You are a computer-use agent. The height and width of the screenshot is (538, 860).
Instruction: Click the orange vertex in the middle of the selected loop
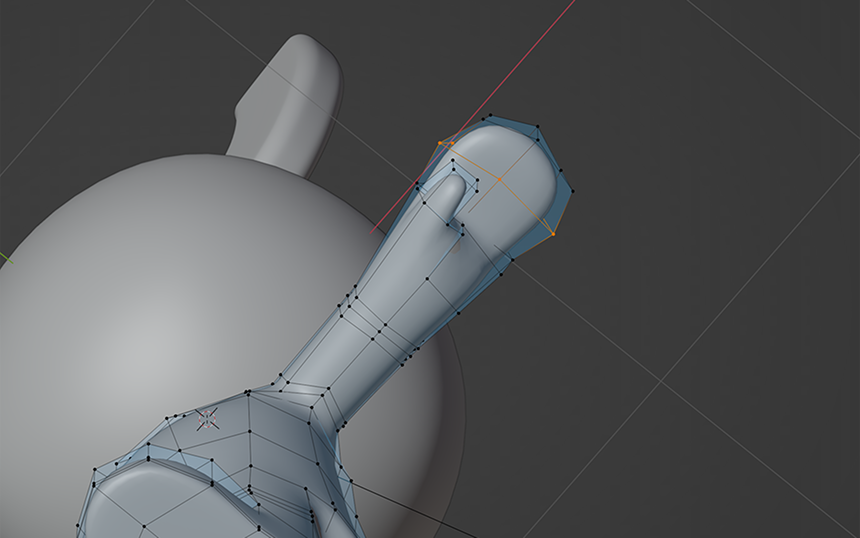[500, 181]
